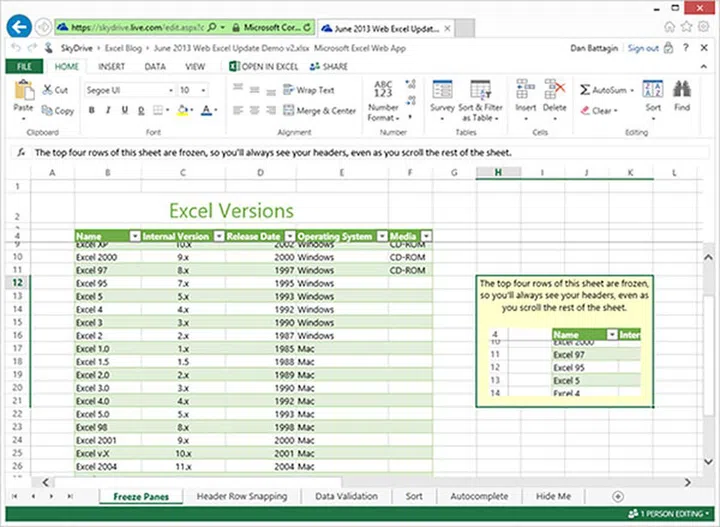Click the Cut scissors icon

pyautogui.click(x=47, y=90)
